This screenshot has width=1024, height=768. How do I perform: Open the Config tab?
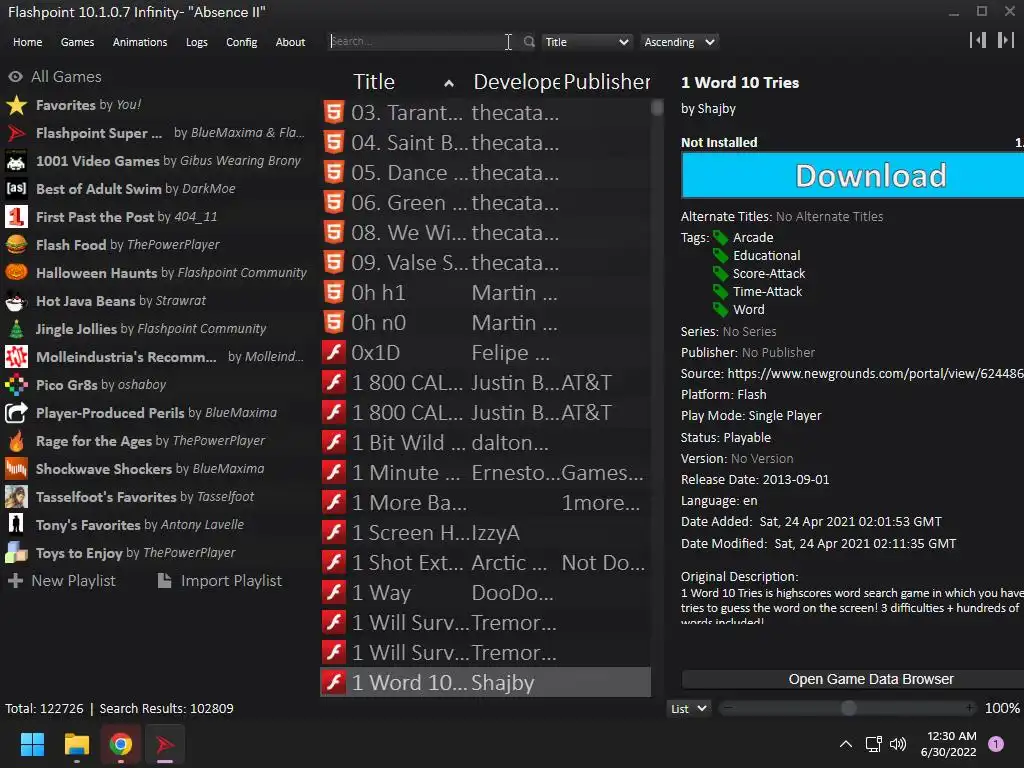[x=242, y=42]
